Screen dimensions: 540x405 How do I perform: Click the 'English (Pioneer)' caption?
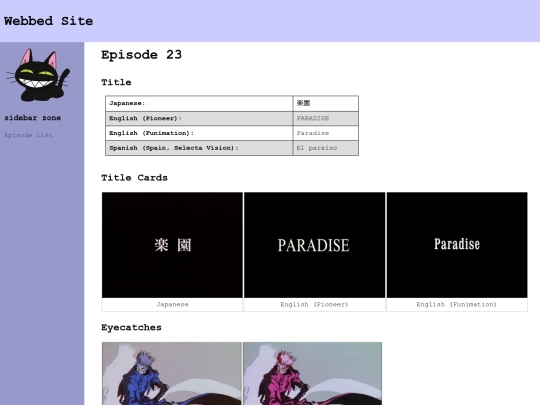coord(314,304)
